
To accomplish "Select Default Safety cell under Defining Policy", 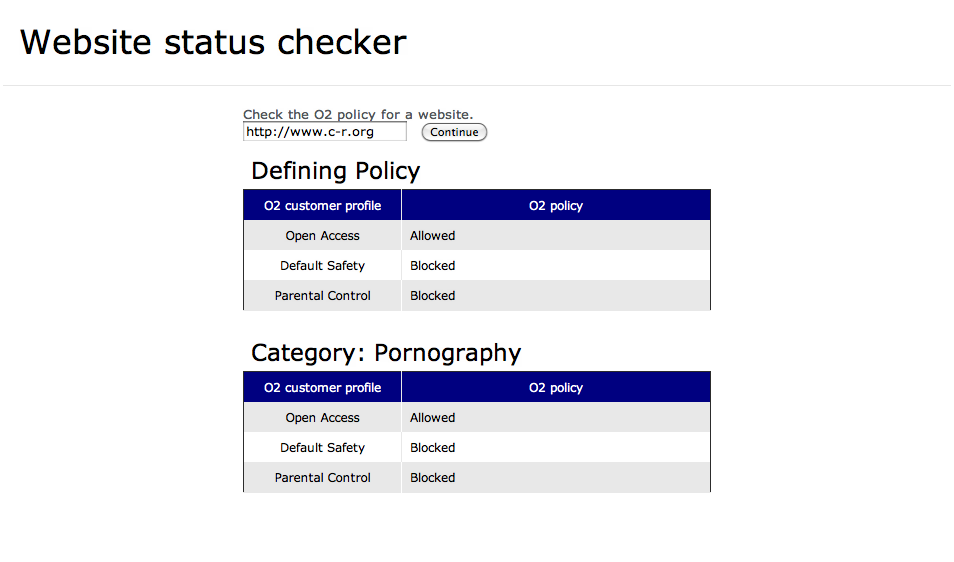I will point(322,266).
